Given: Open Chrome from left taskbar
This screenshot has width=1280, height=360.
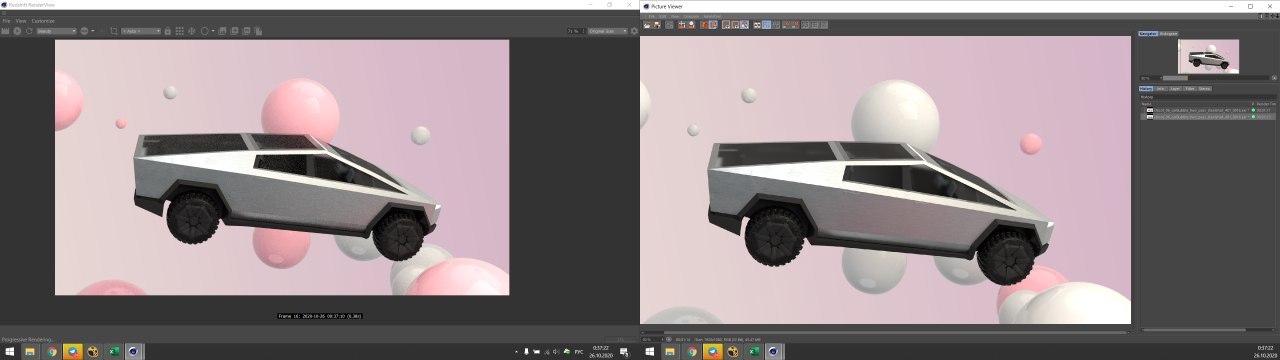Looking at the screenshot, I should [51, 351].
